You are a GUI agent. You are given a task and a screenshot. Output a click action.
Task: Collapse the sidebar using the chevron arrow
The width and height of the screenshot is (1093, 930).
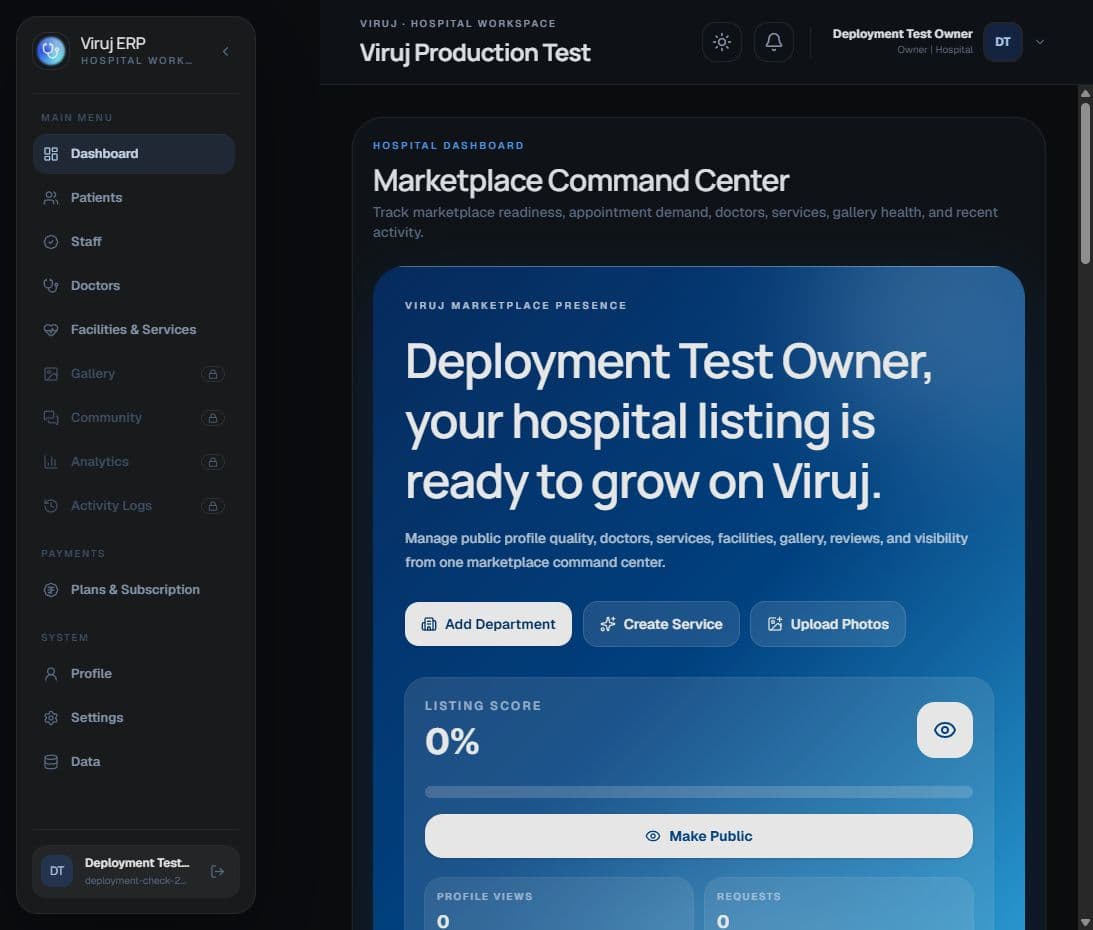(x=225, y=51)
